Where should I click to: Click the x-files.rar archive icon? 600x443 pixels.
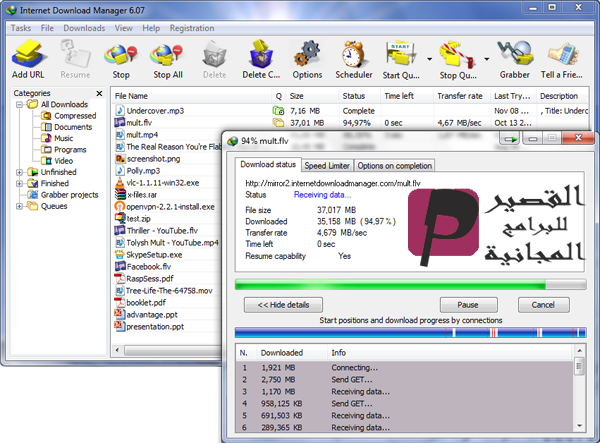[x=120, y=195]
